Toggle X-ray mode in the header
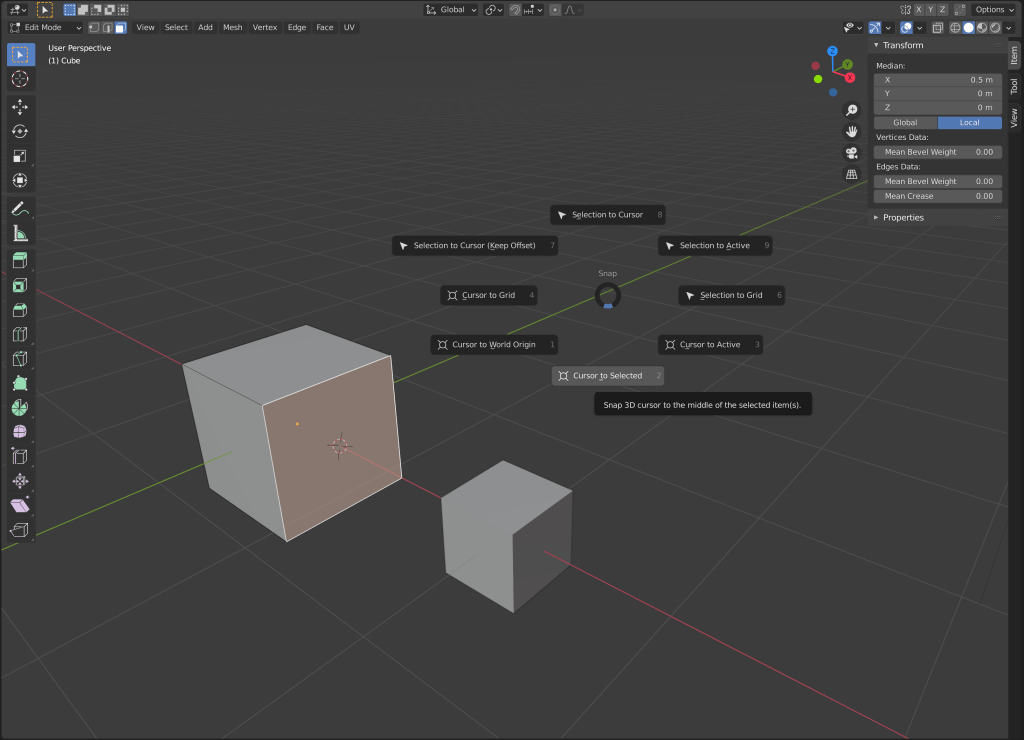Screen dimensions: 1024x740 point(905,27)
